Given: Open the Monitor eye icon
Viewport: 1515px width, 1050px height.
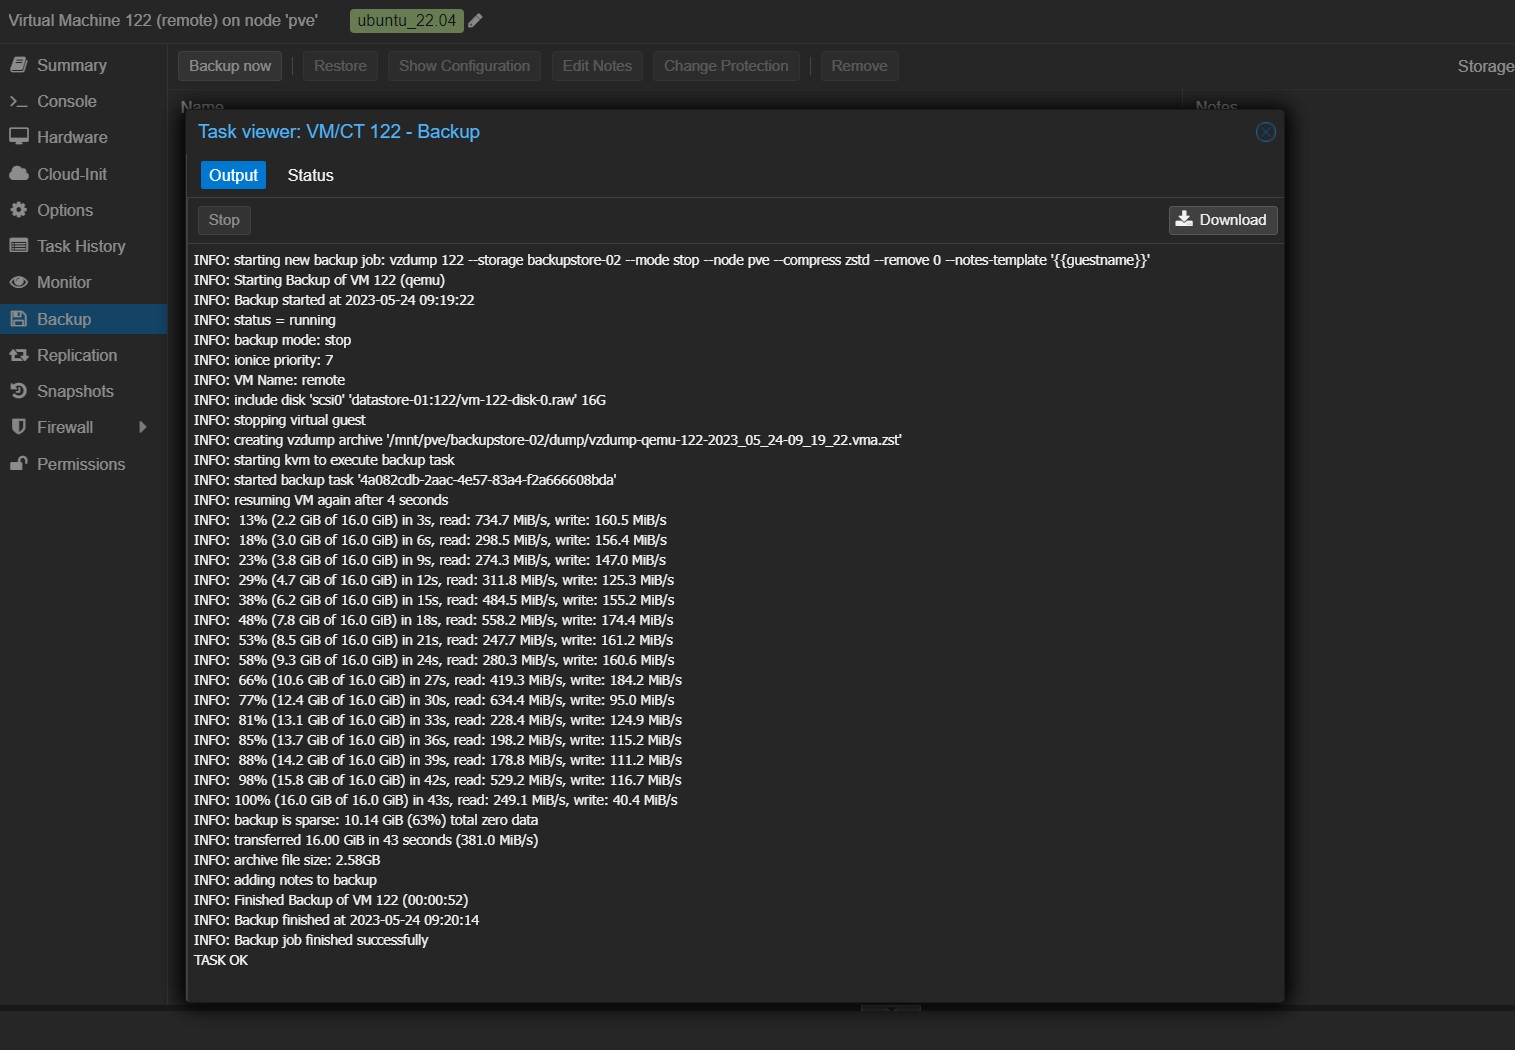Looking at the screenshot, I should pos(18,282).
